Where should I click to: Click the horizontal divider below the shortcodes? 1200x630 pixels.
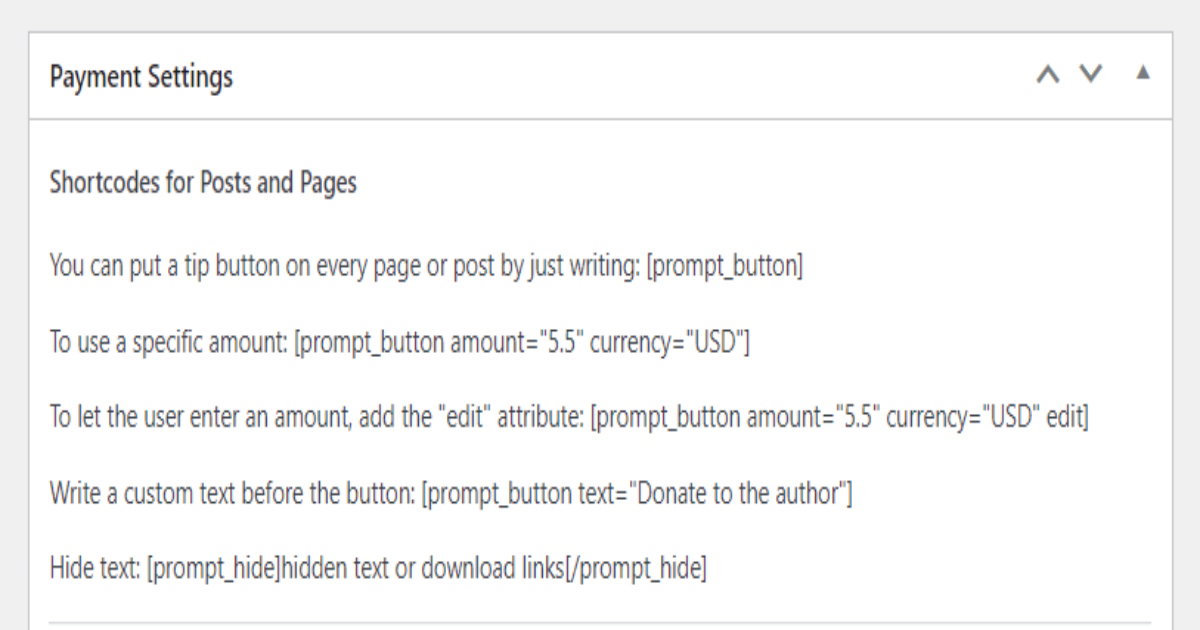coord(600,622)
